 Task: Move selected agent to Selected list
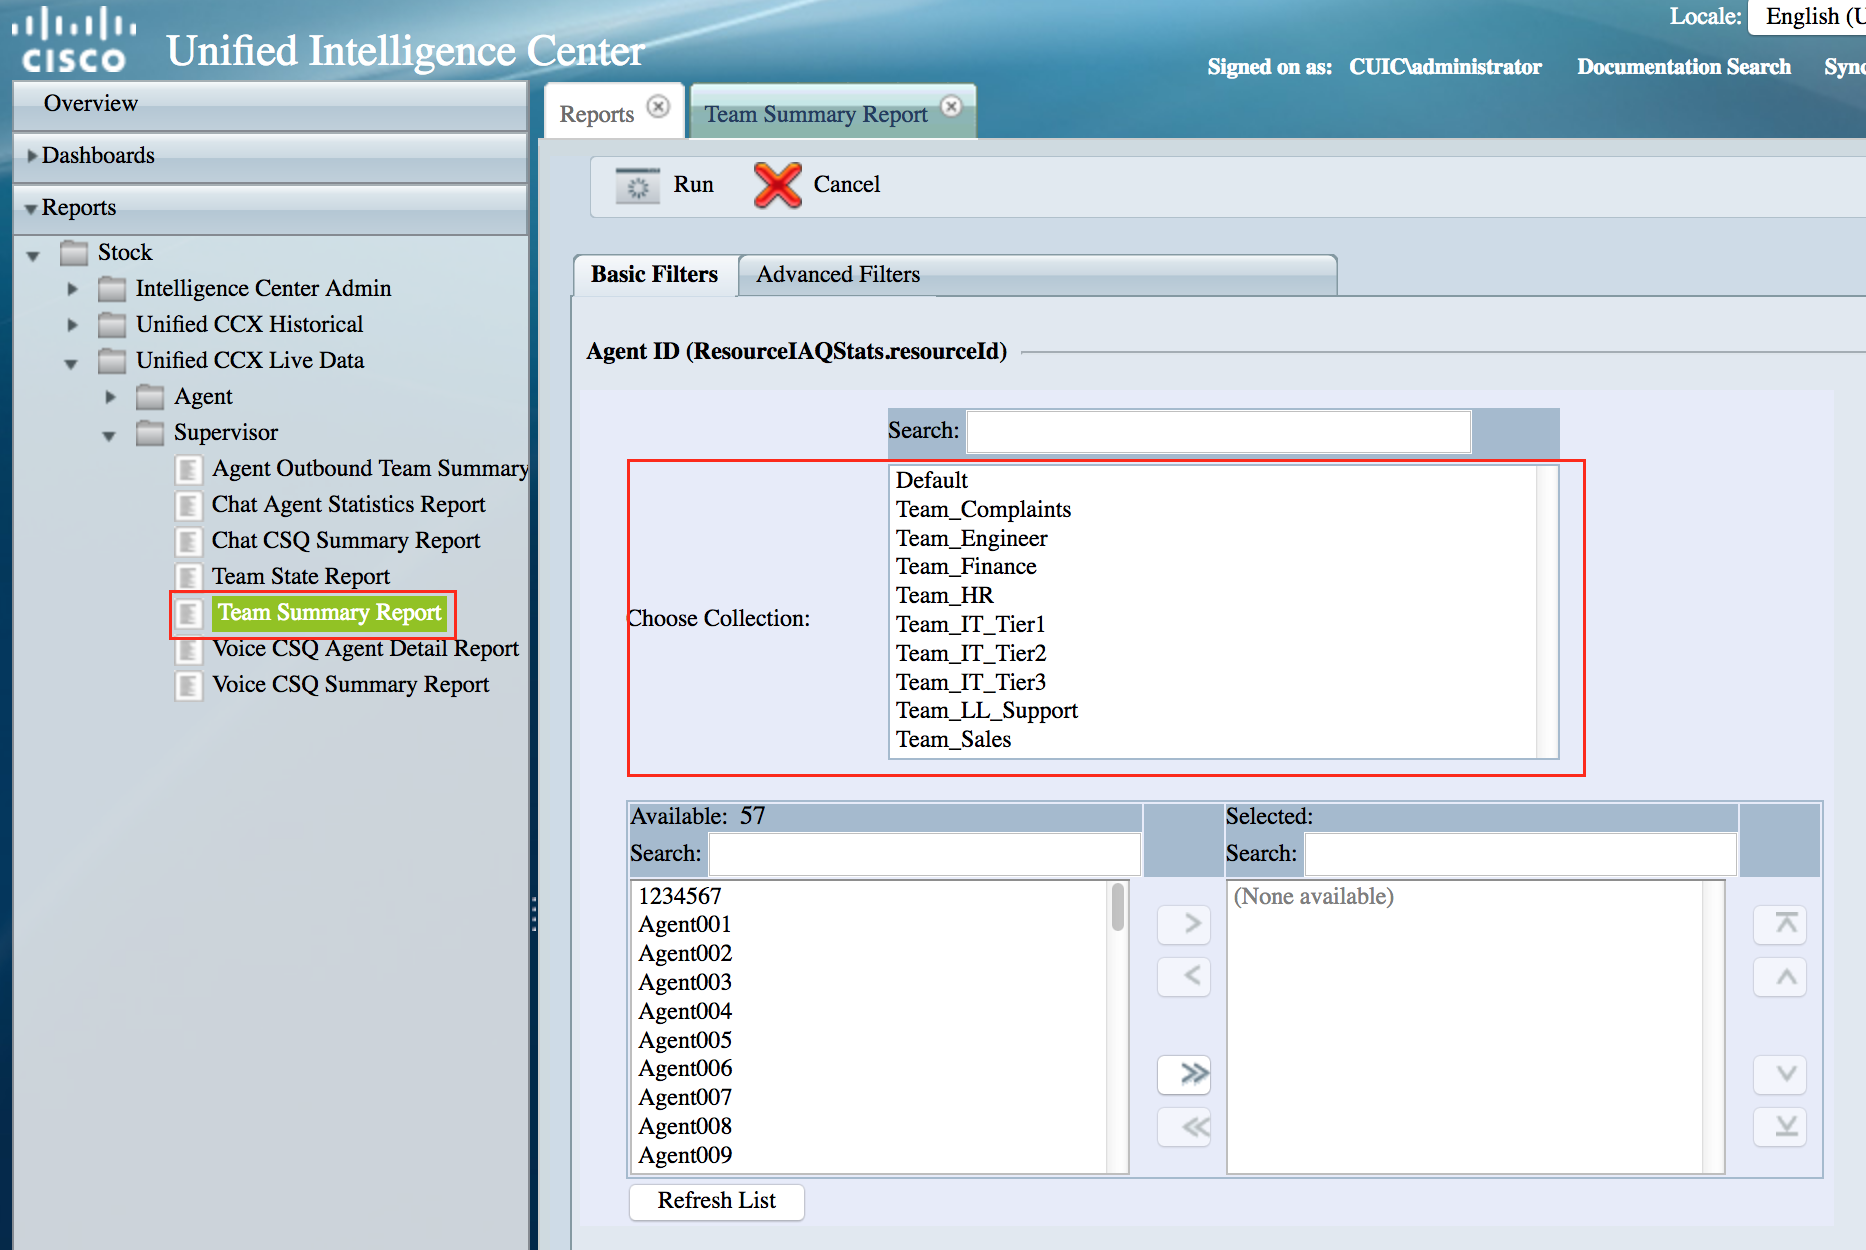(x=1184, y=924)
